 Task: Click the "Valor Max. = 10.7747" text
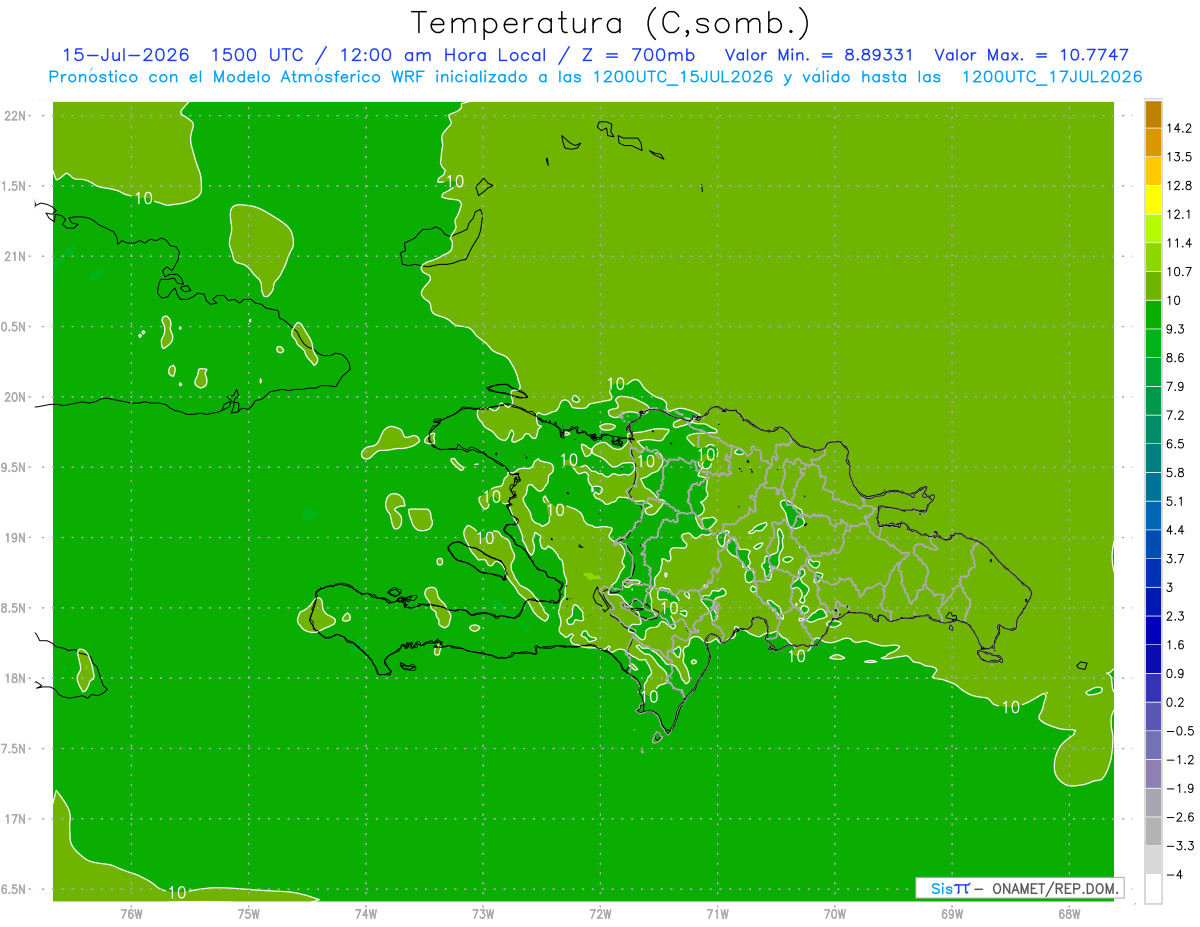click(1031, 55)
